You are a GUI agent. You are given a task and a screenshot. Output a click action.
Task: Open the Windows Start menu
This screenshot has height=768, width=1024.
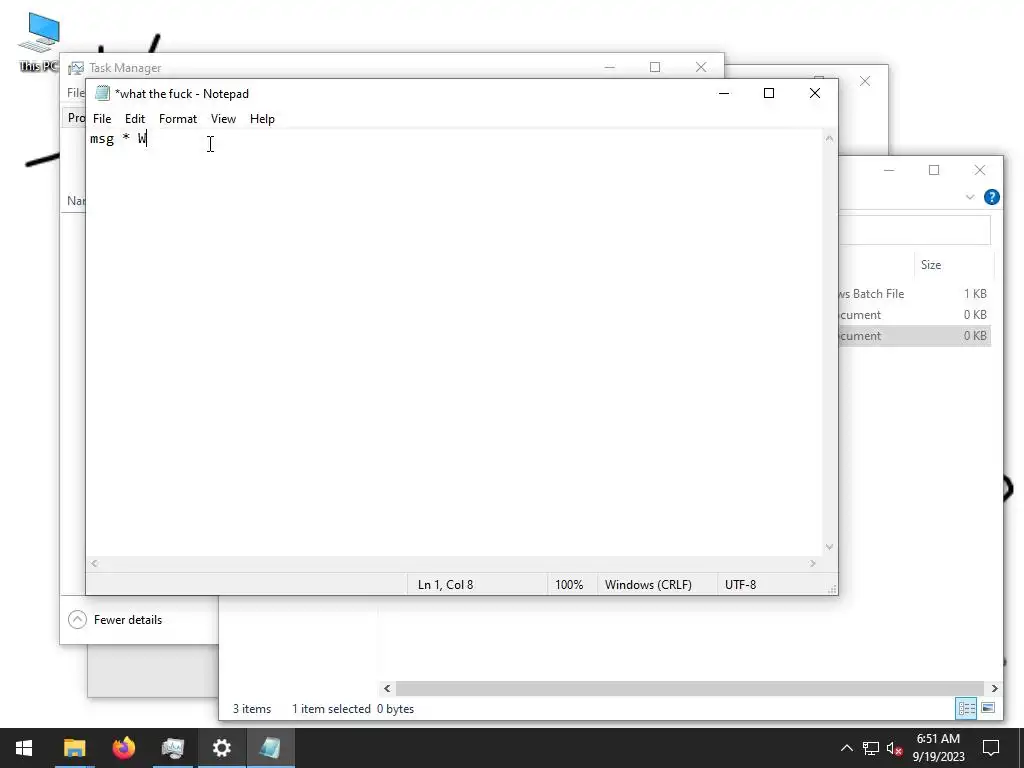coord(24,748)
